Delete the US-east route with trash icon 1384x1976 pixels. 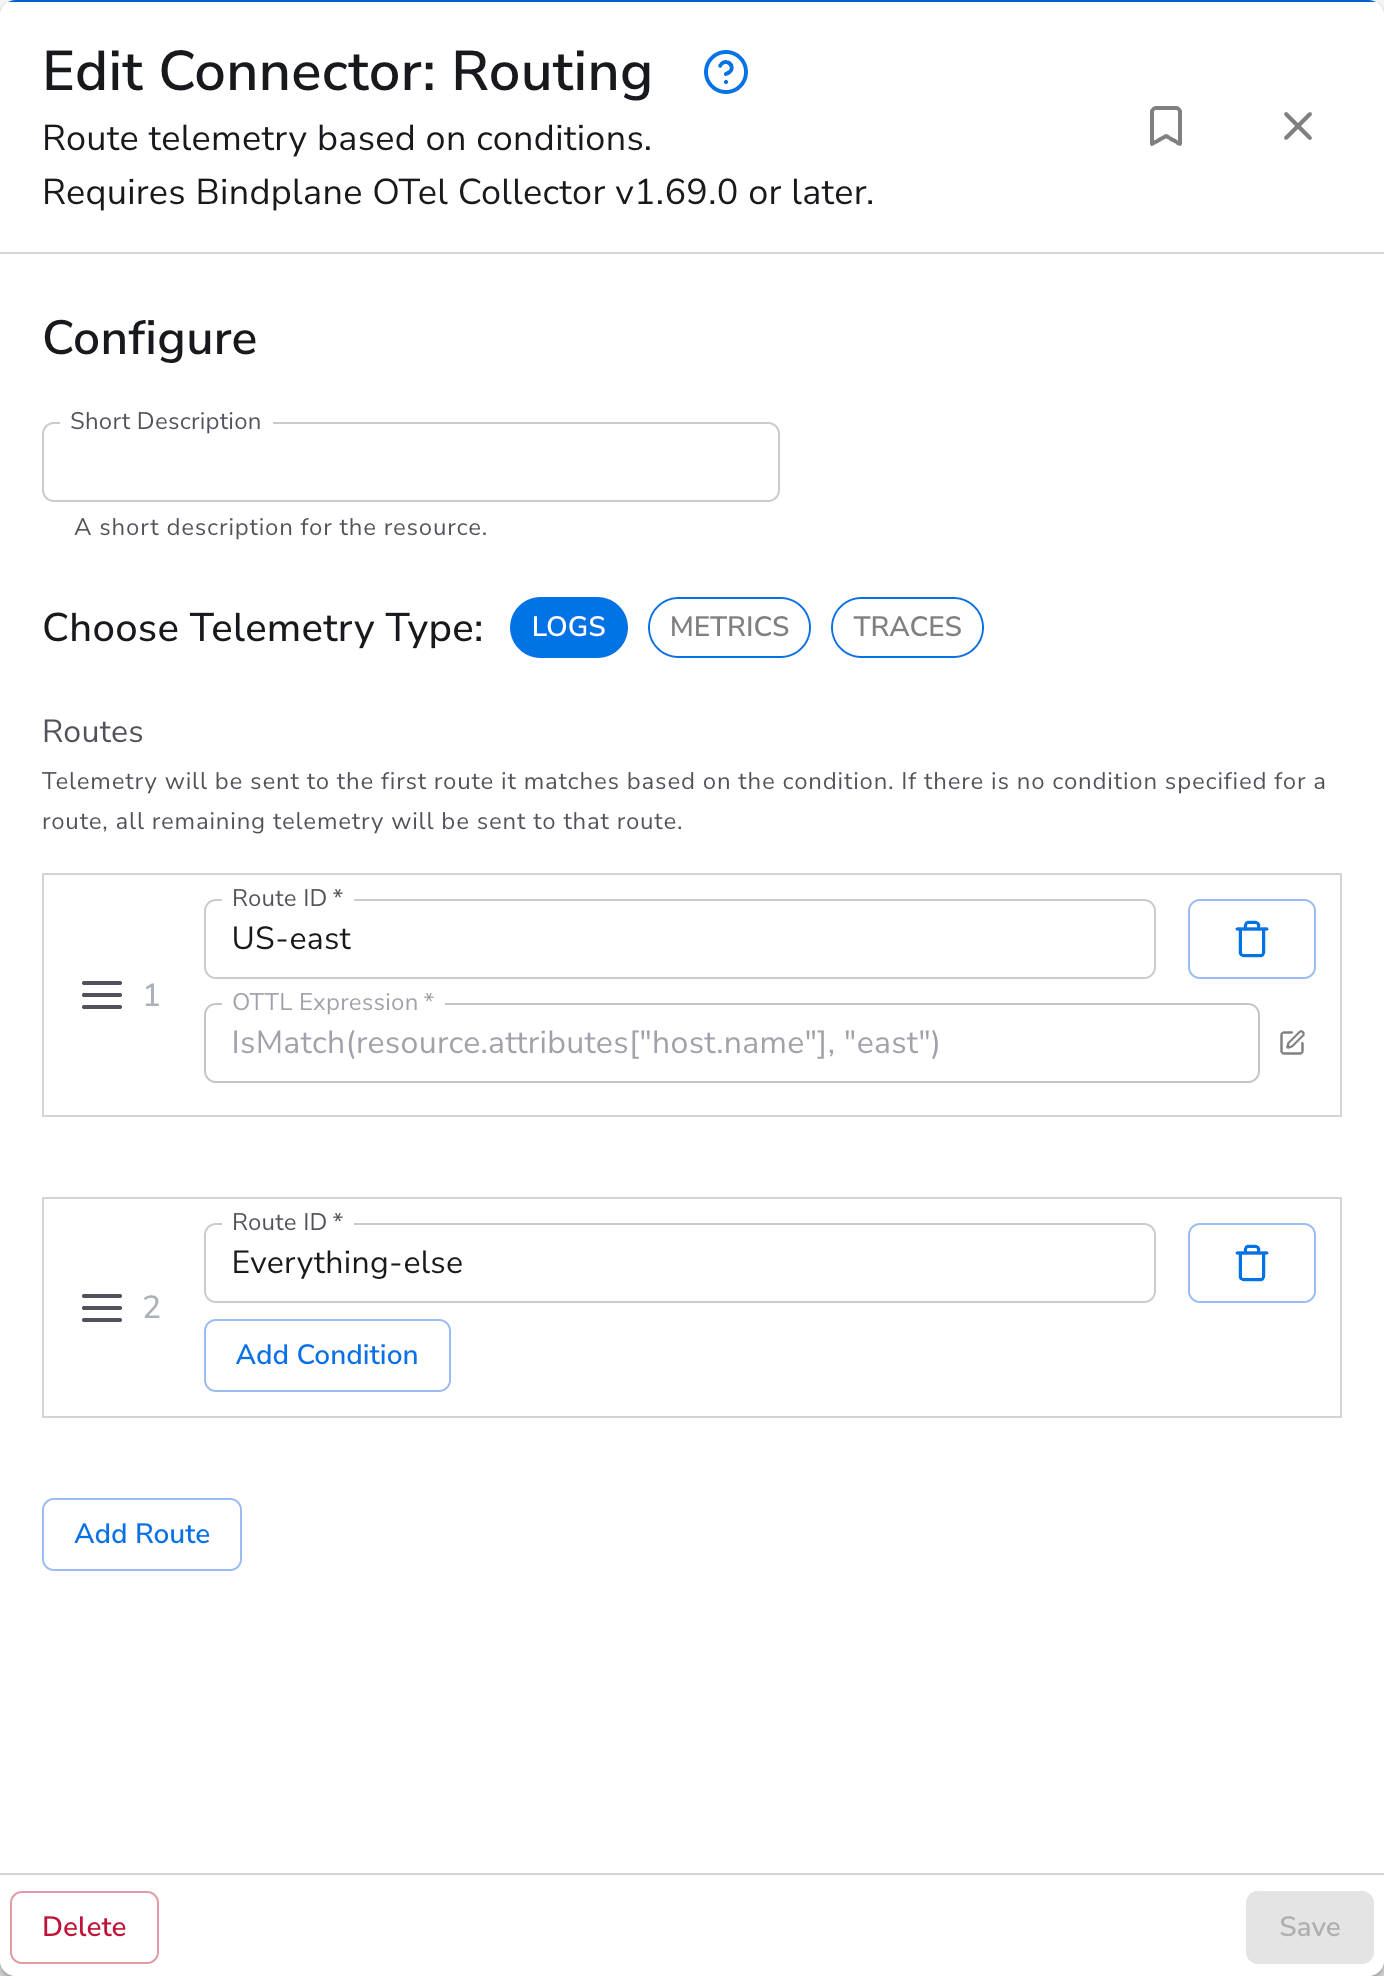1251,938
